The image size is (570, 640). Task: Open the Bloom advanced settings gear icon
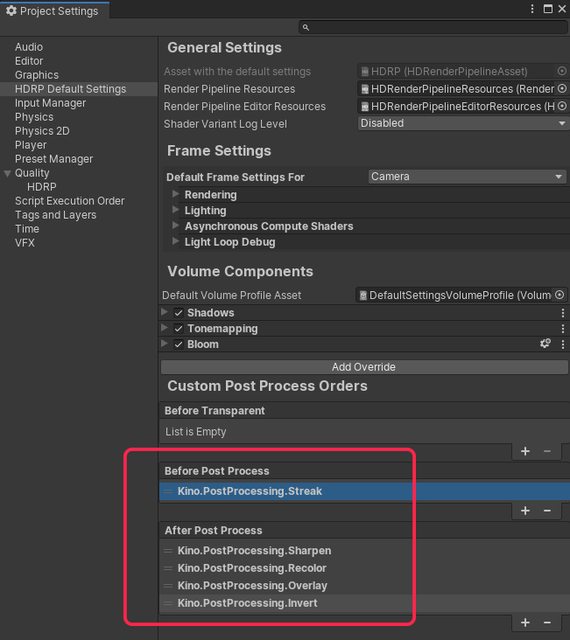(x=545, y=344)
